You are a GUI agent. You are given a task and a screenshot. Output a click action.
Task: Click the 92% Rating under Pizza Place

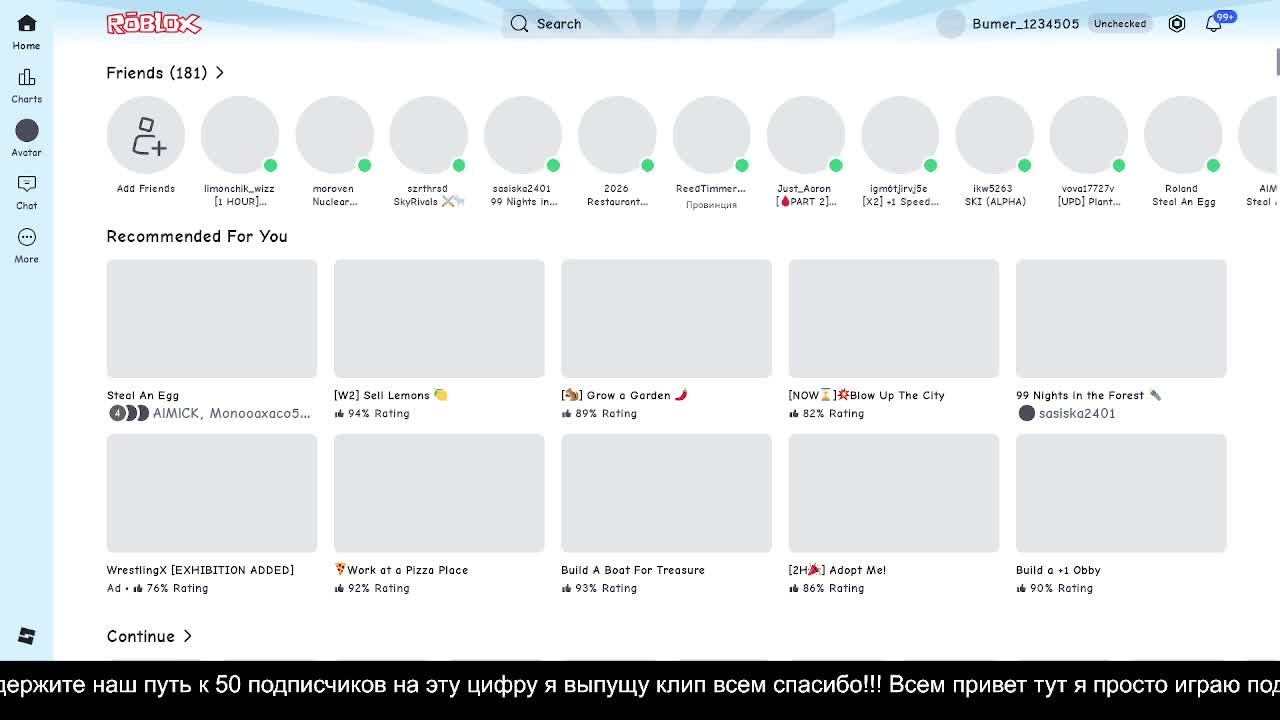click(372, 588)
